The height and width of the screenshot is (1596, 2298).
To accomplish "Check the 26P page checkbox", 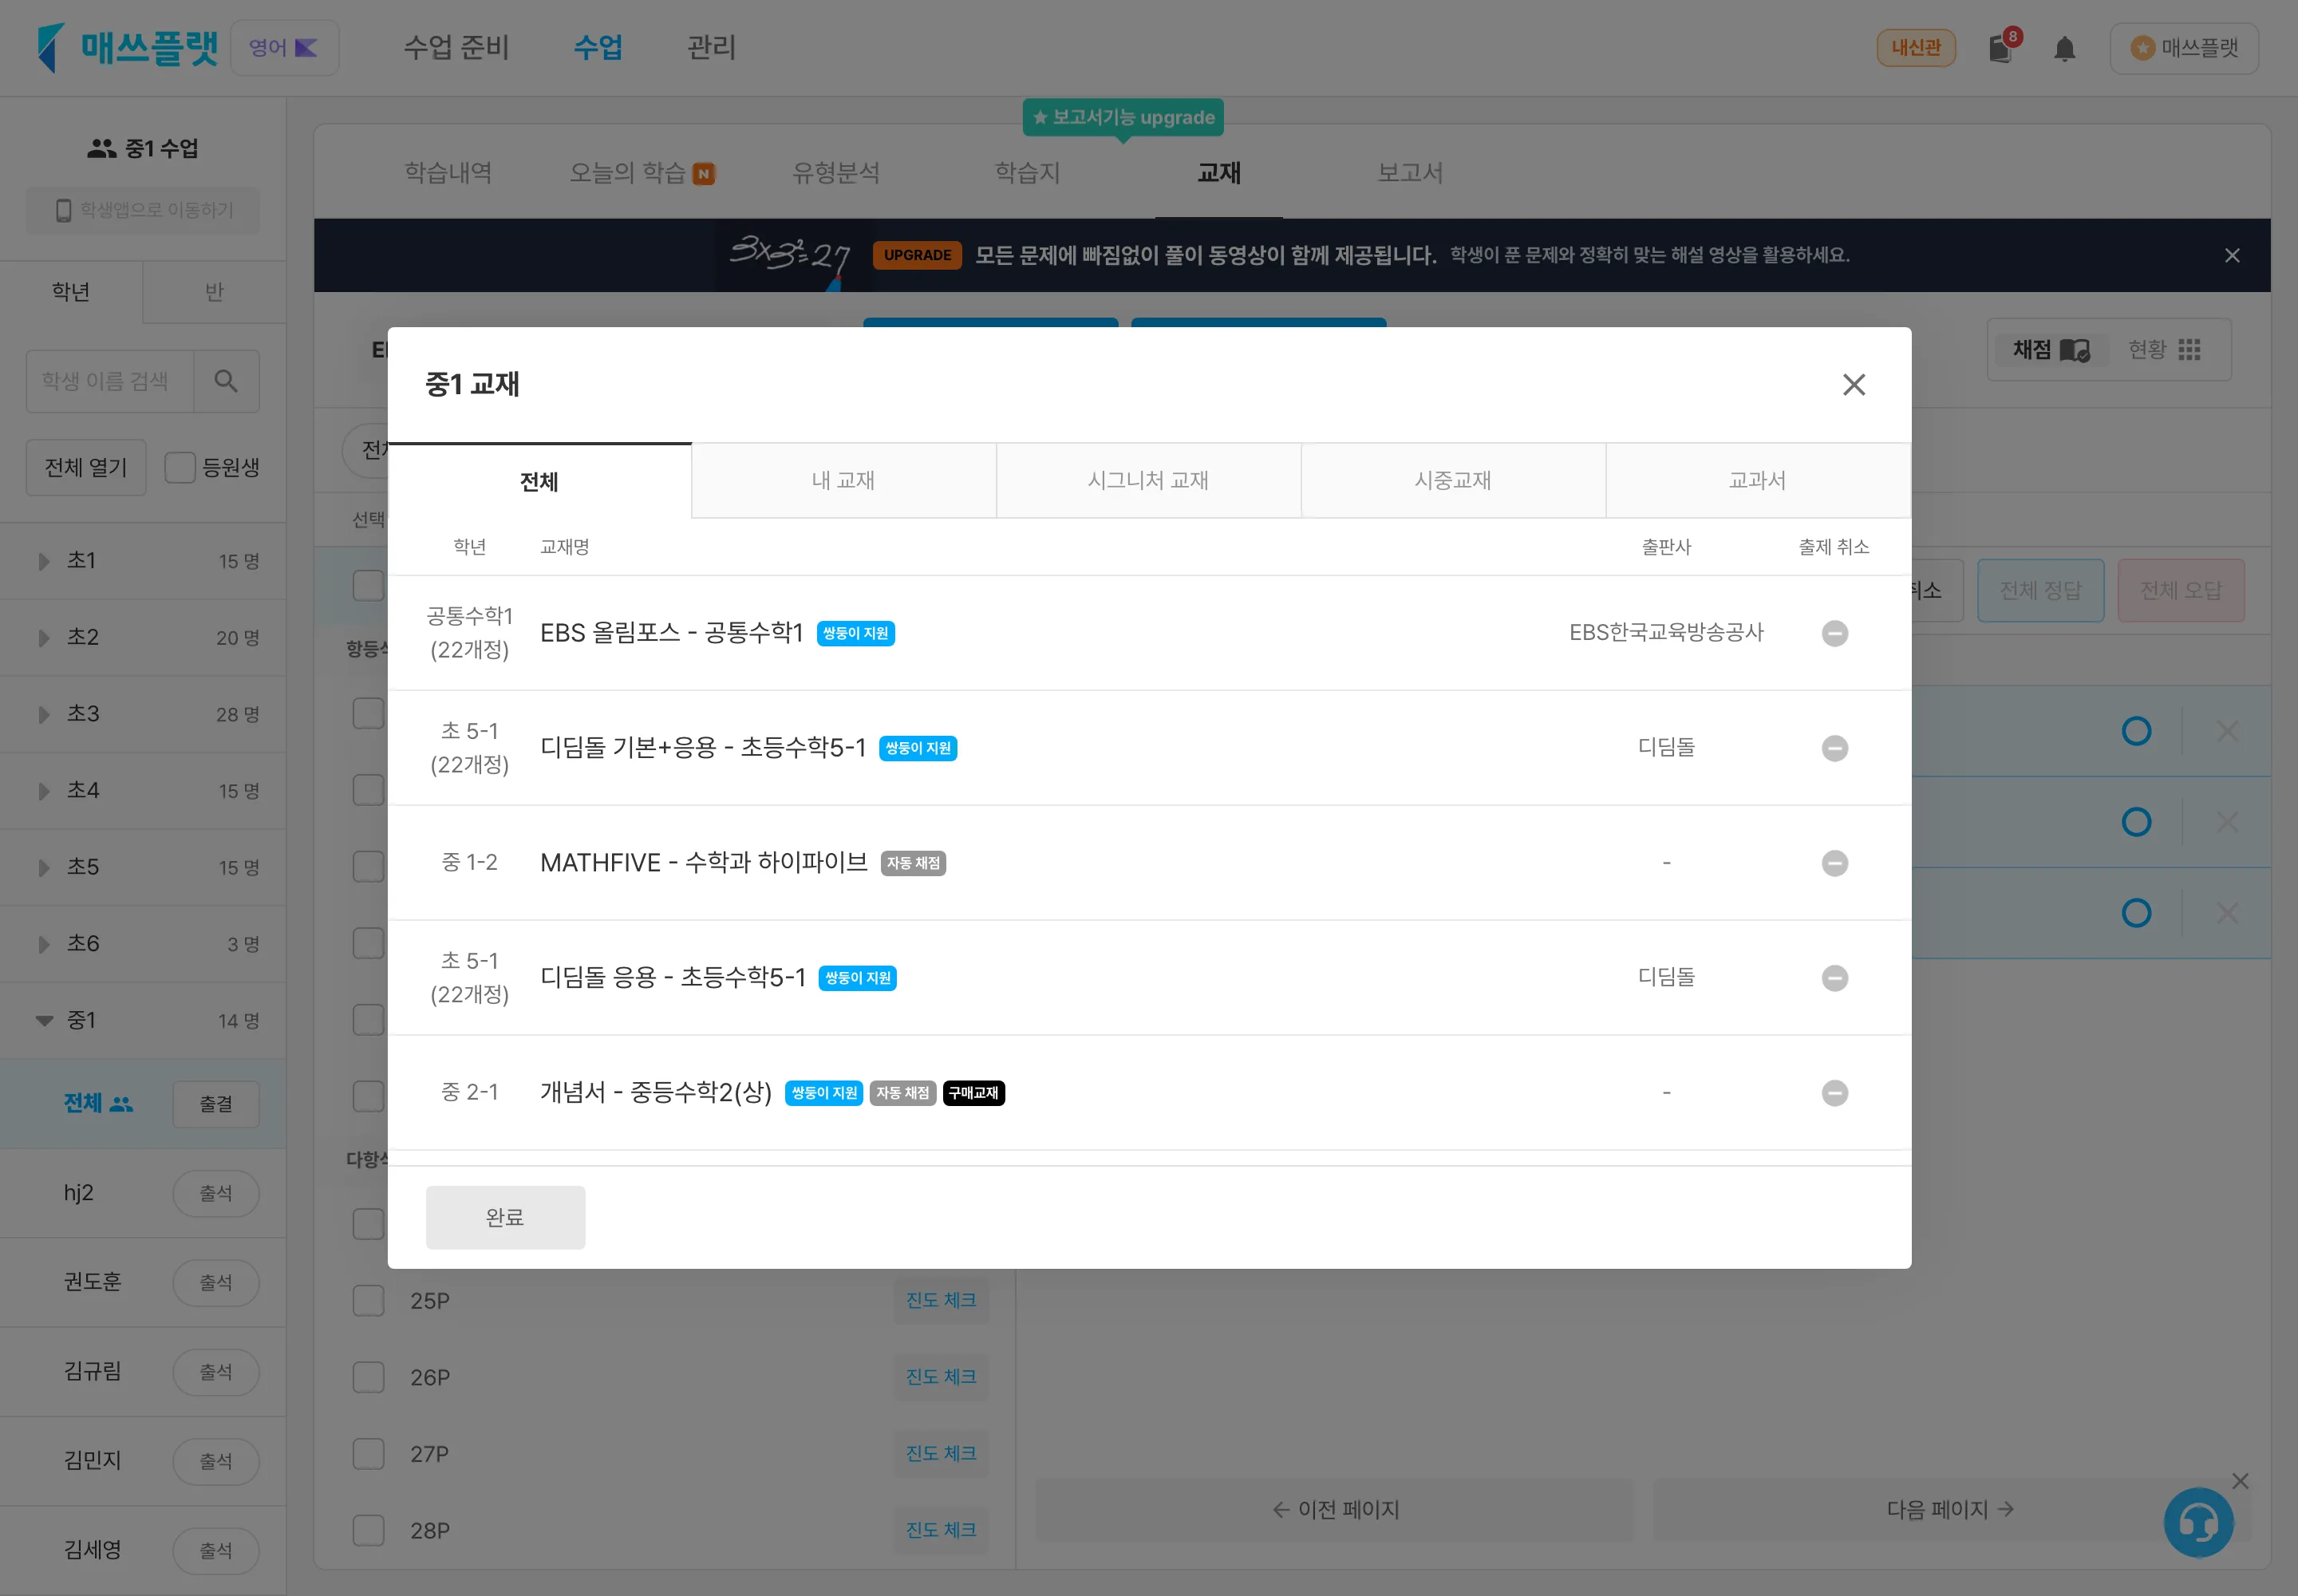I will coord(368,1377).
